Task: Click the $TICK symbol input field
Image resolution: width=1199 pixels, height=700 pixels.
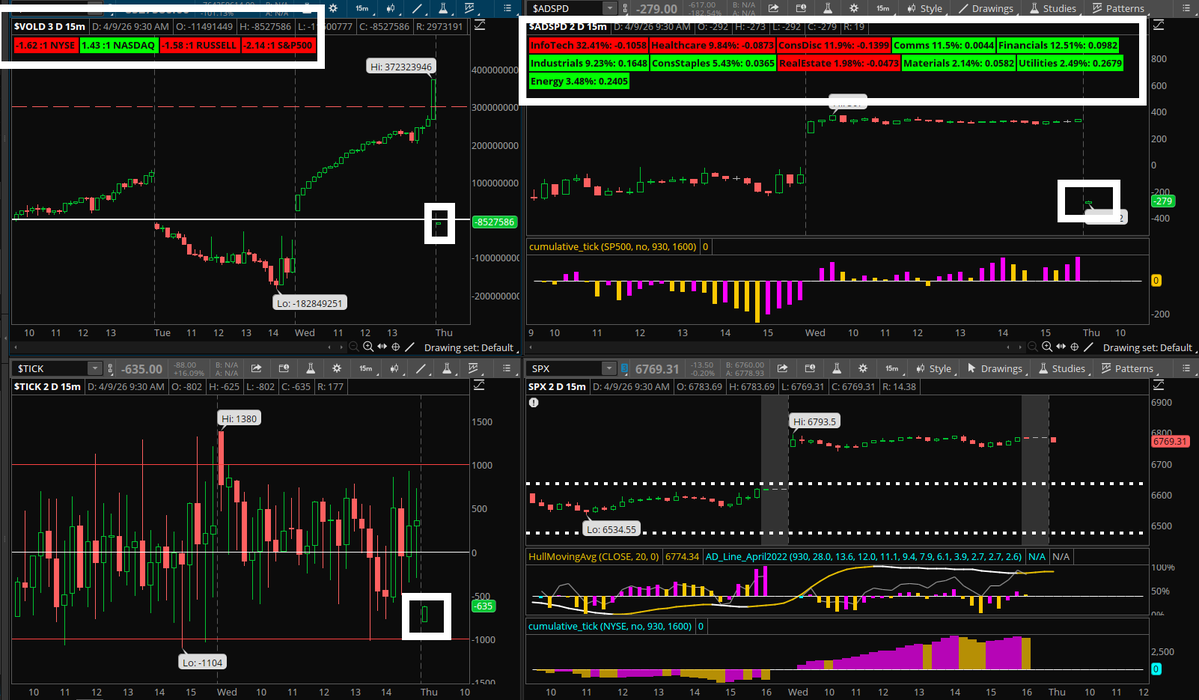Action: tap(50, 369)
